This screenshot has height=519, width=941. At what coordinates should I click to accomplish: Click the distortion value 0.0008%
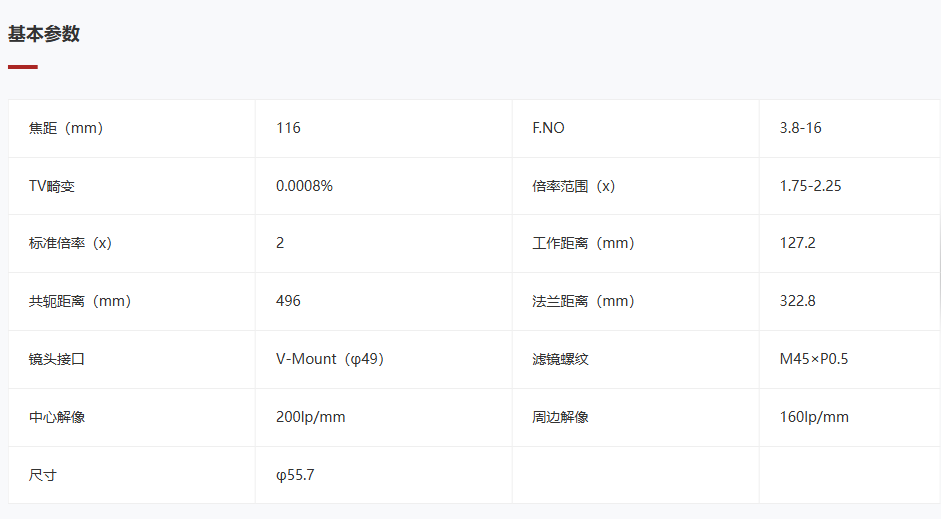304,186
